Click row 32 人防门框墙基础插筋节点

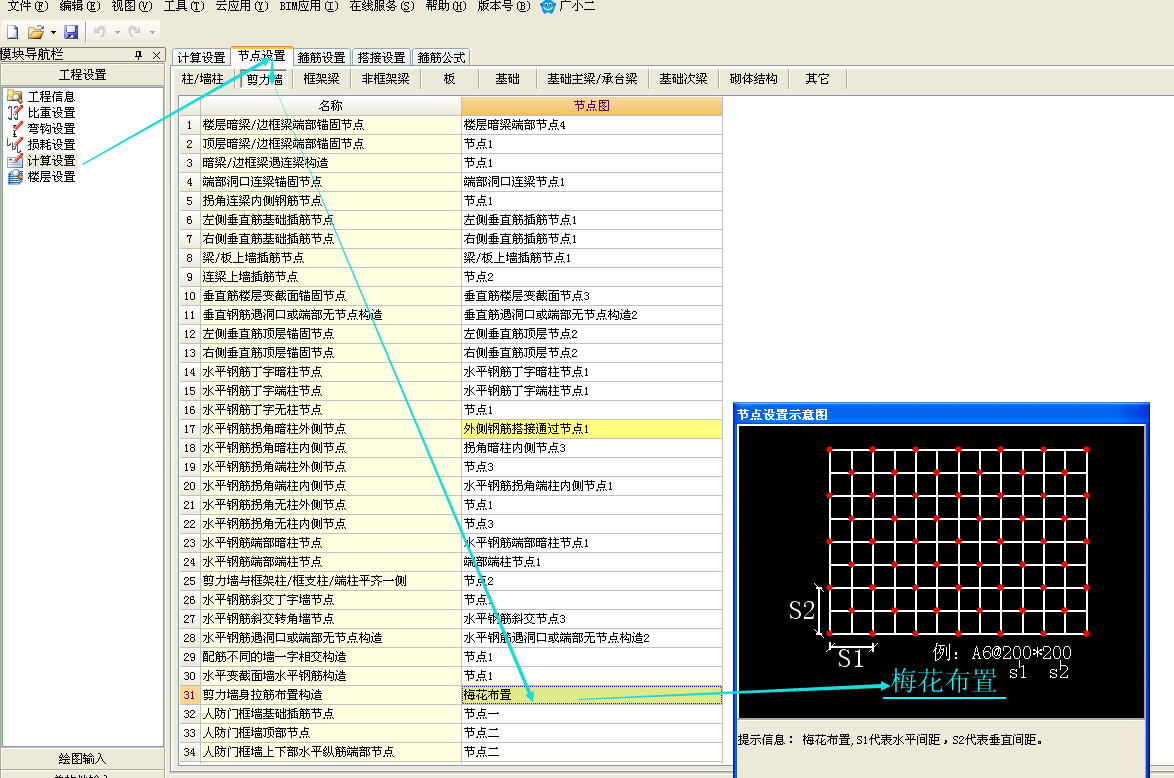(x=330, y=714)
